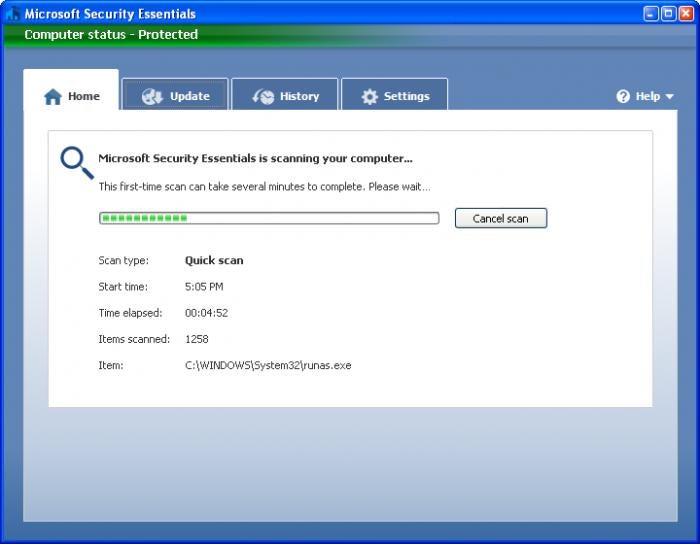The width and height of the screenshot is (700, 544).
Task: Go to the Settings tab
Action: (x=395, y=94)
